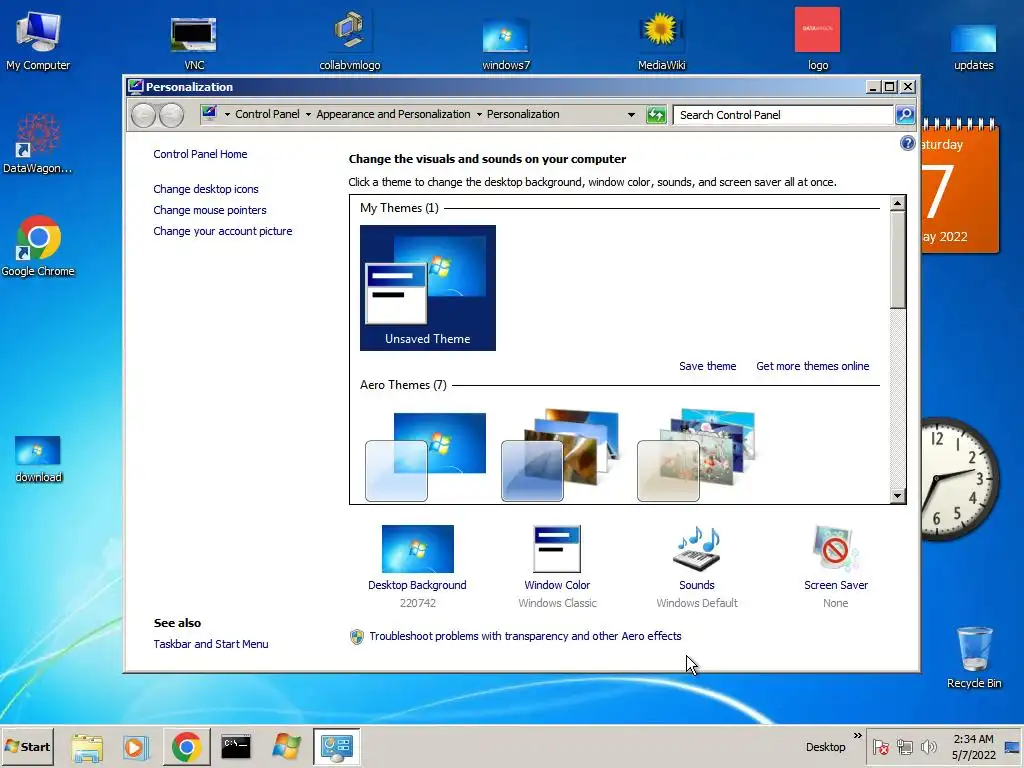Open the command prompt taskbar icon

pos(236,747)
